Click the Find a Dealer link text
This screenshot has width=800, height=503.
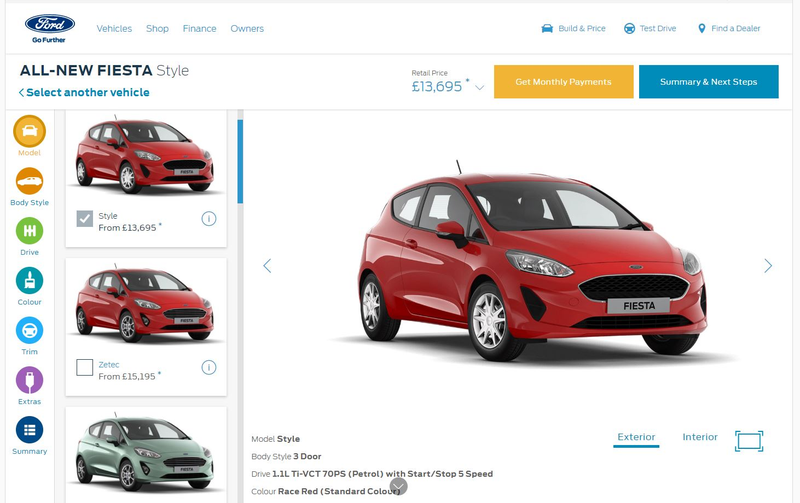(736, 29)
